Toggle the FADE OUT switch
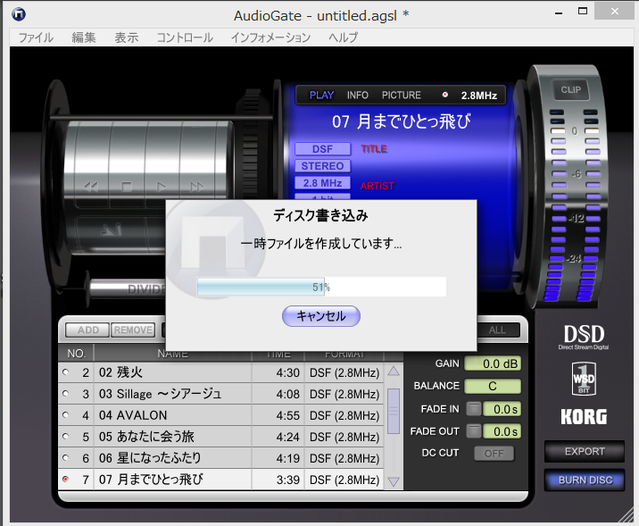Screen dimensions: 639x526 [x=474, y=431]
